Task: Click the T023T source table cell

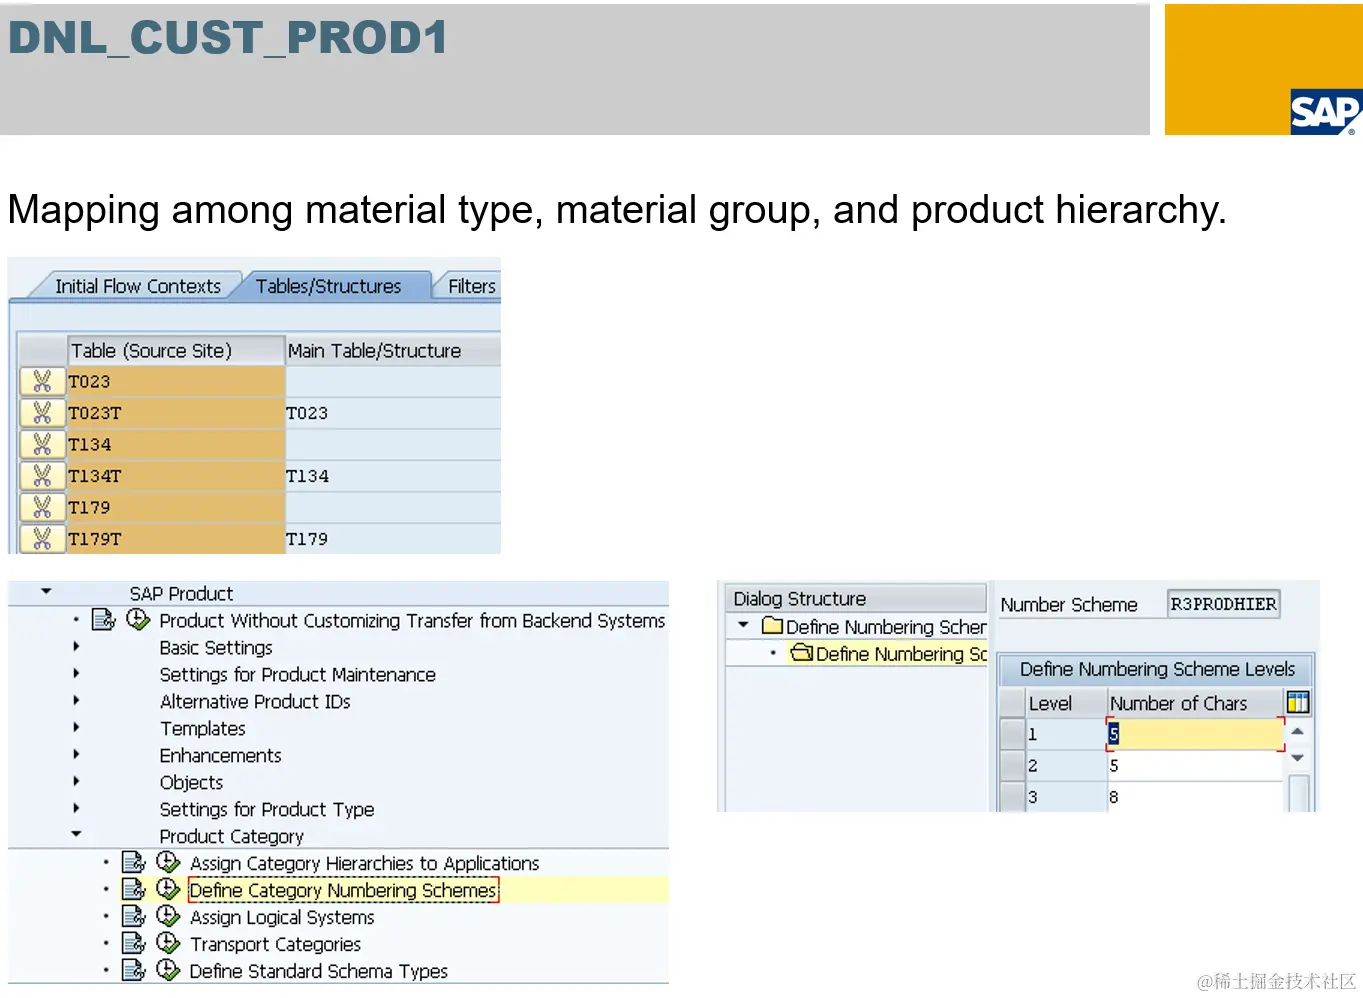Action: 176,413
